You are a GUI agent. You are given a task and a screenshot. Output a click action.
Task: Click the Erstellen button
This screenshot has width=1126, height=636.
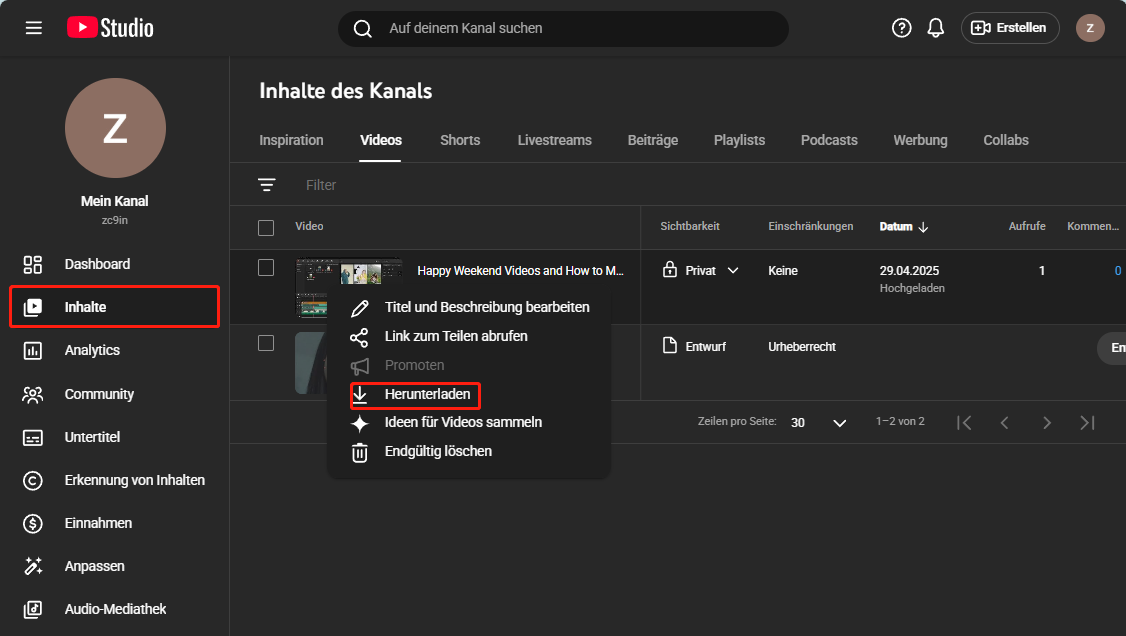click(1009, 28)
